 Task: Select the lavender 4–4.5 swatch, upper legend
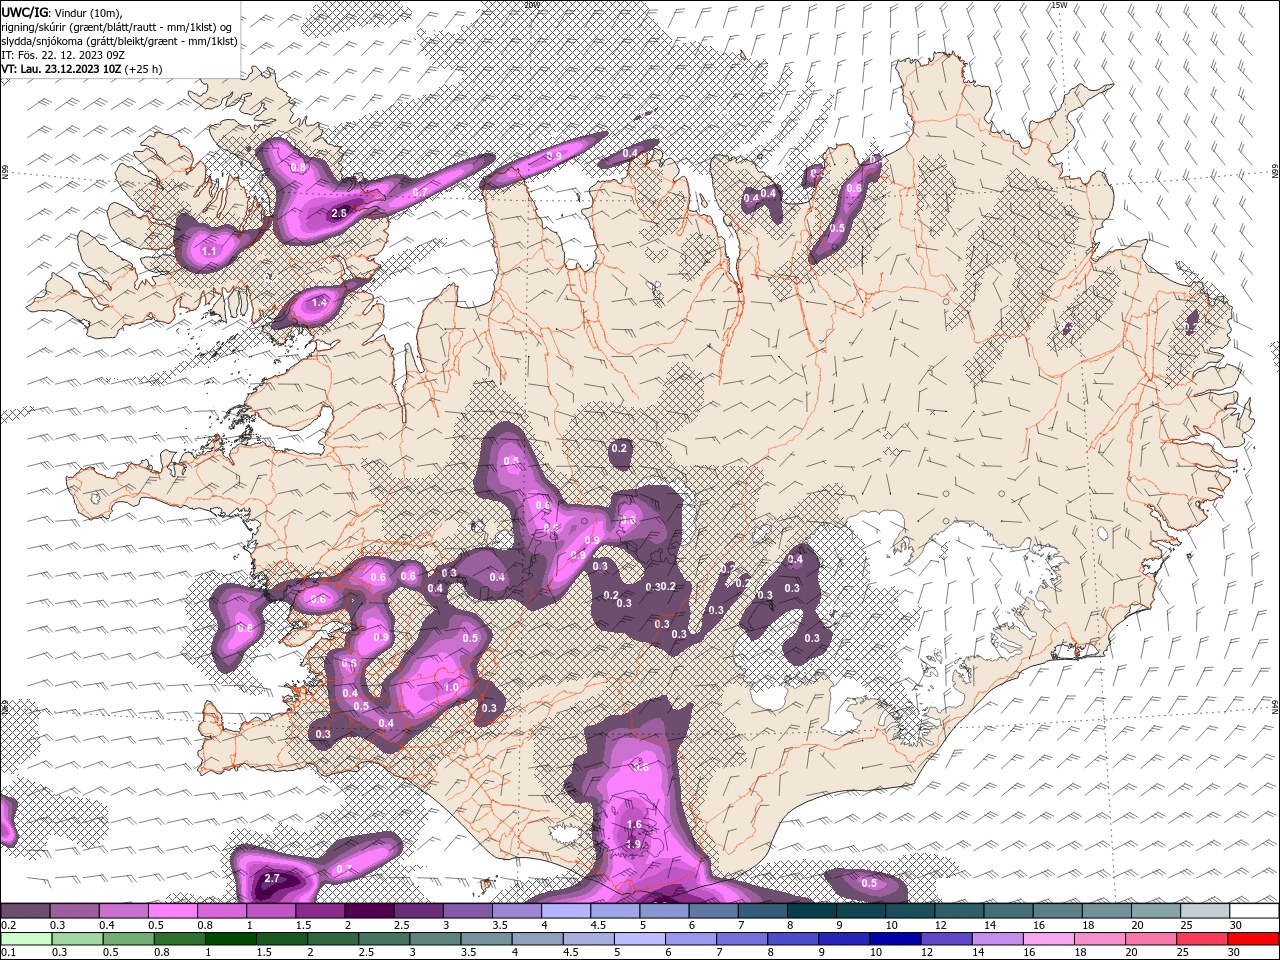[566, 911]
